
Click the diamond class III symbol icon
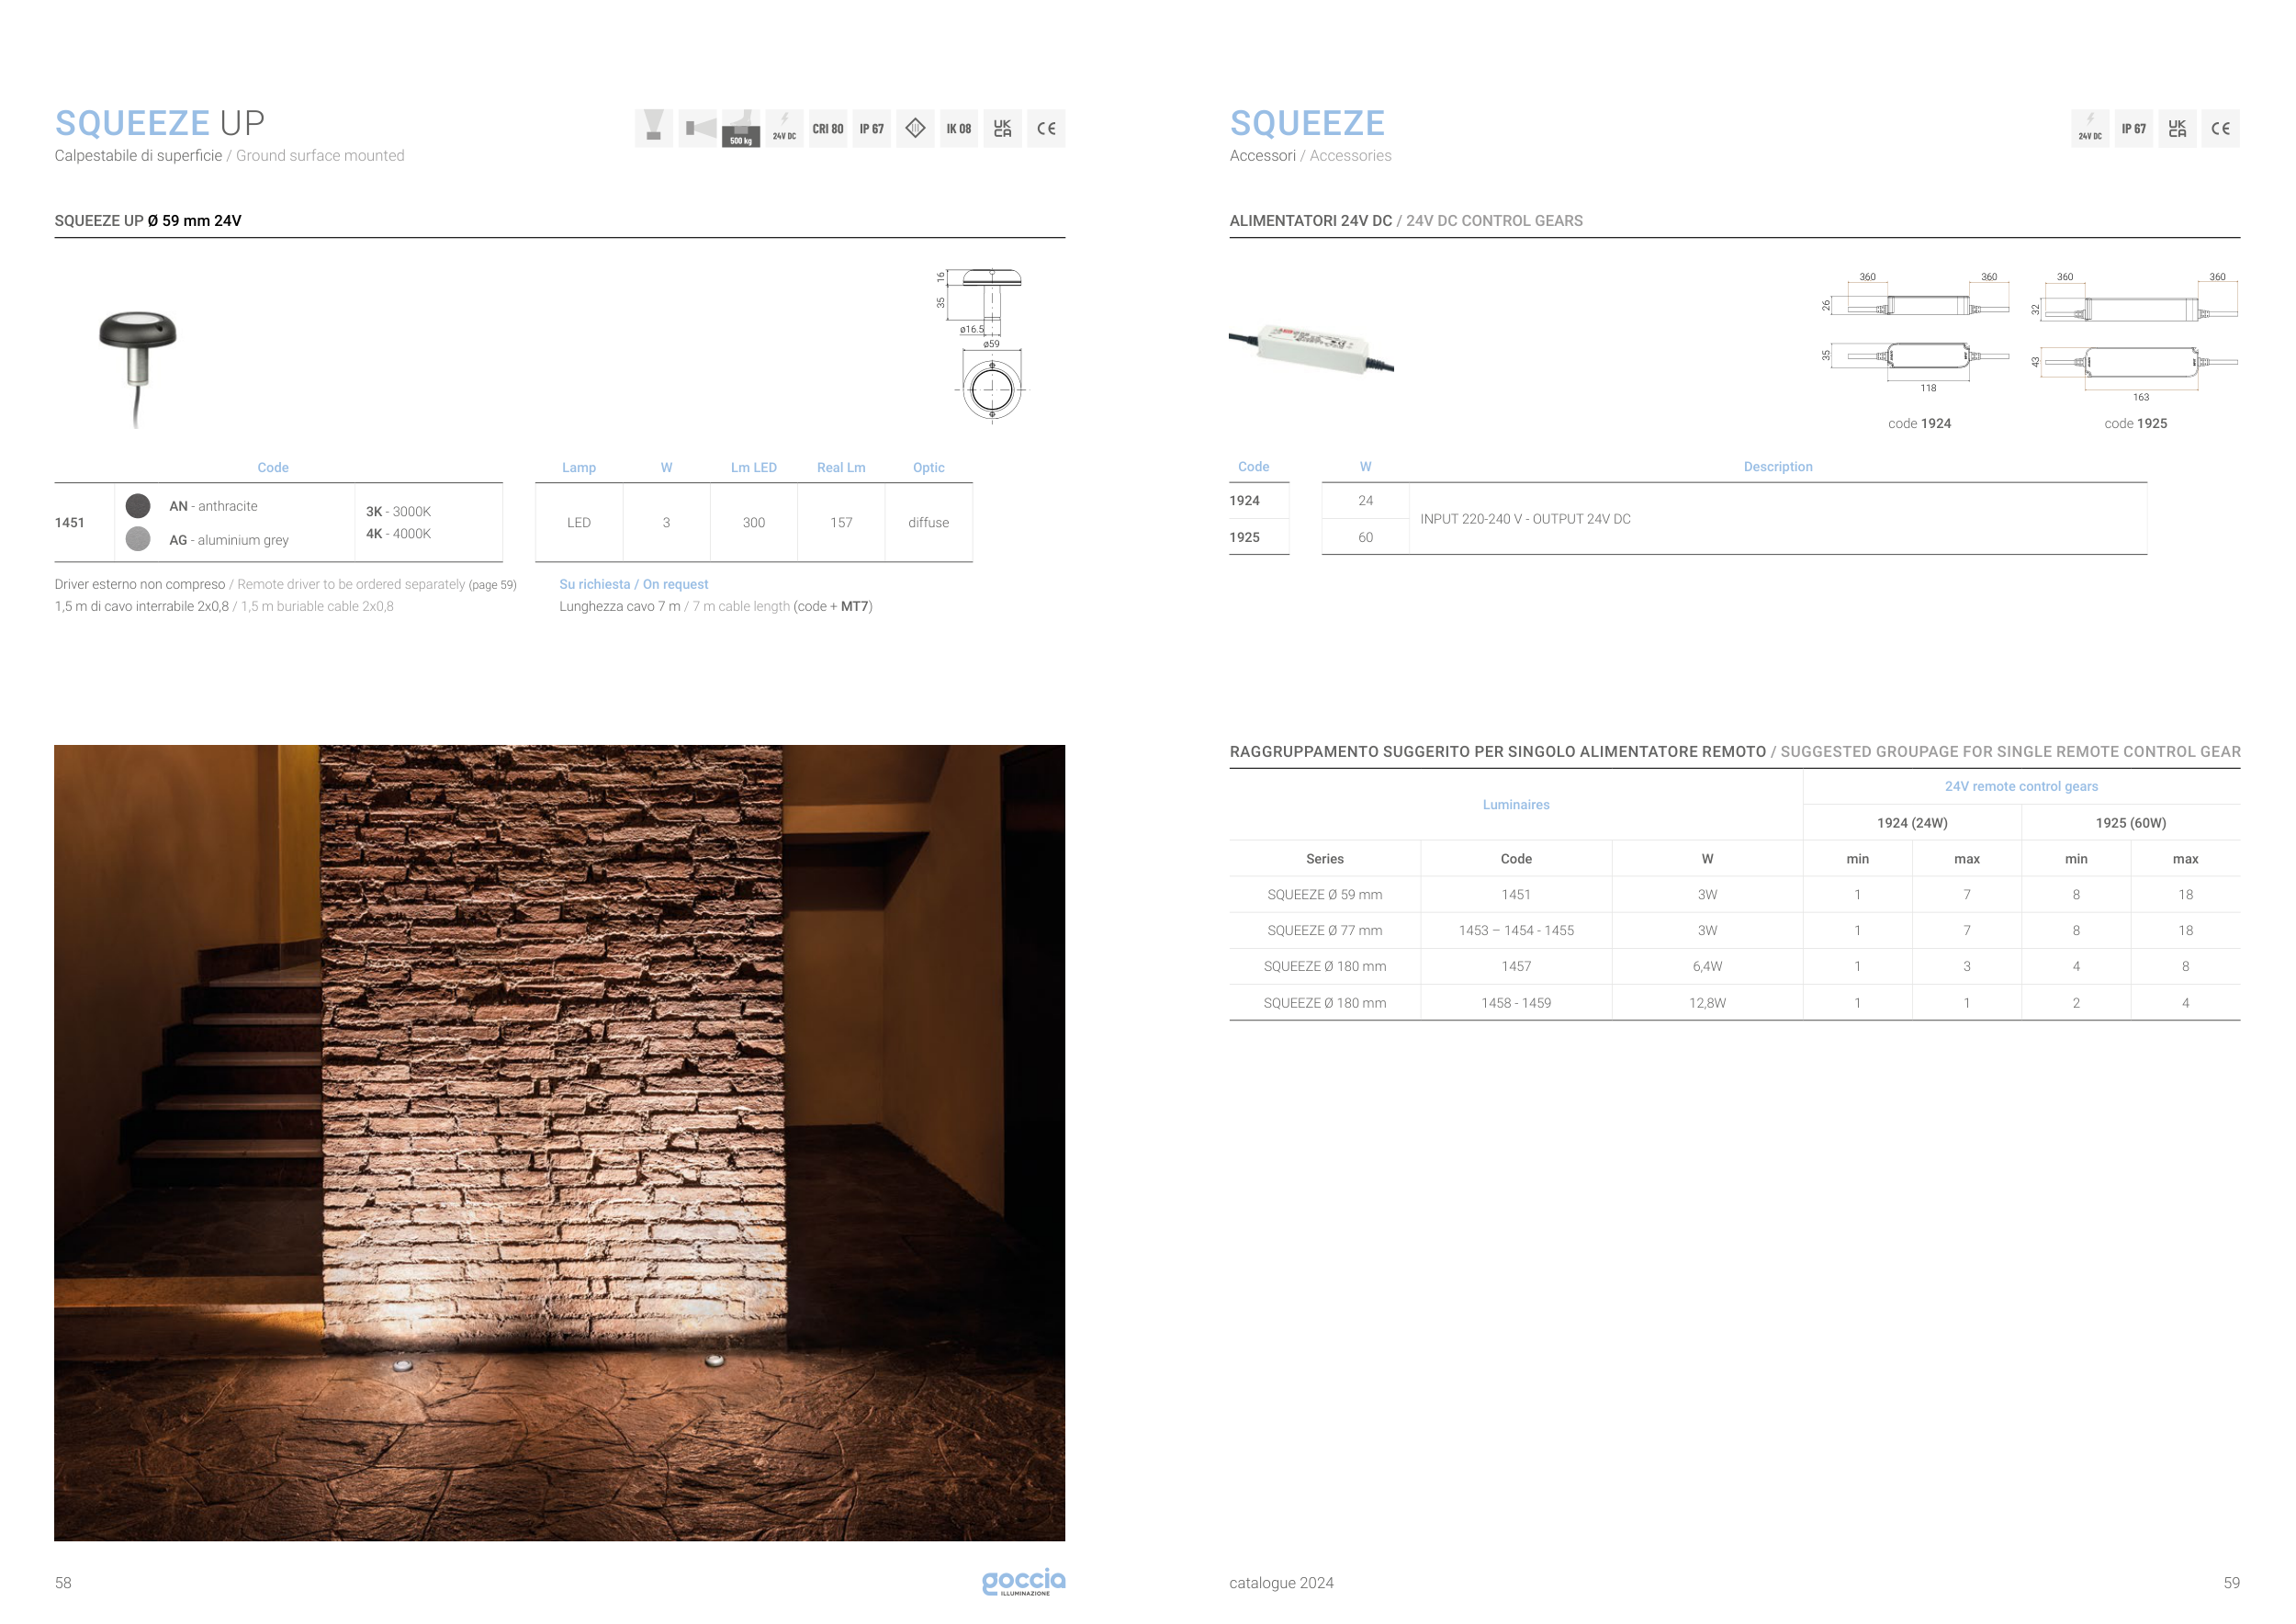coord(915,128)
